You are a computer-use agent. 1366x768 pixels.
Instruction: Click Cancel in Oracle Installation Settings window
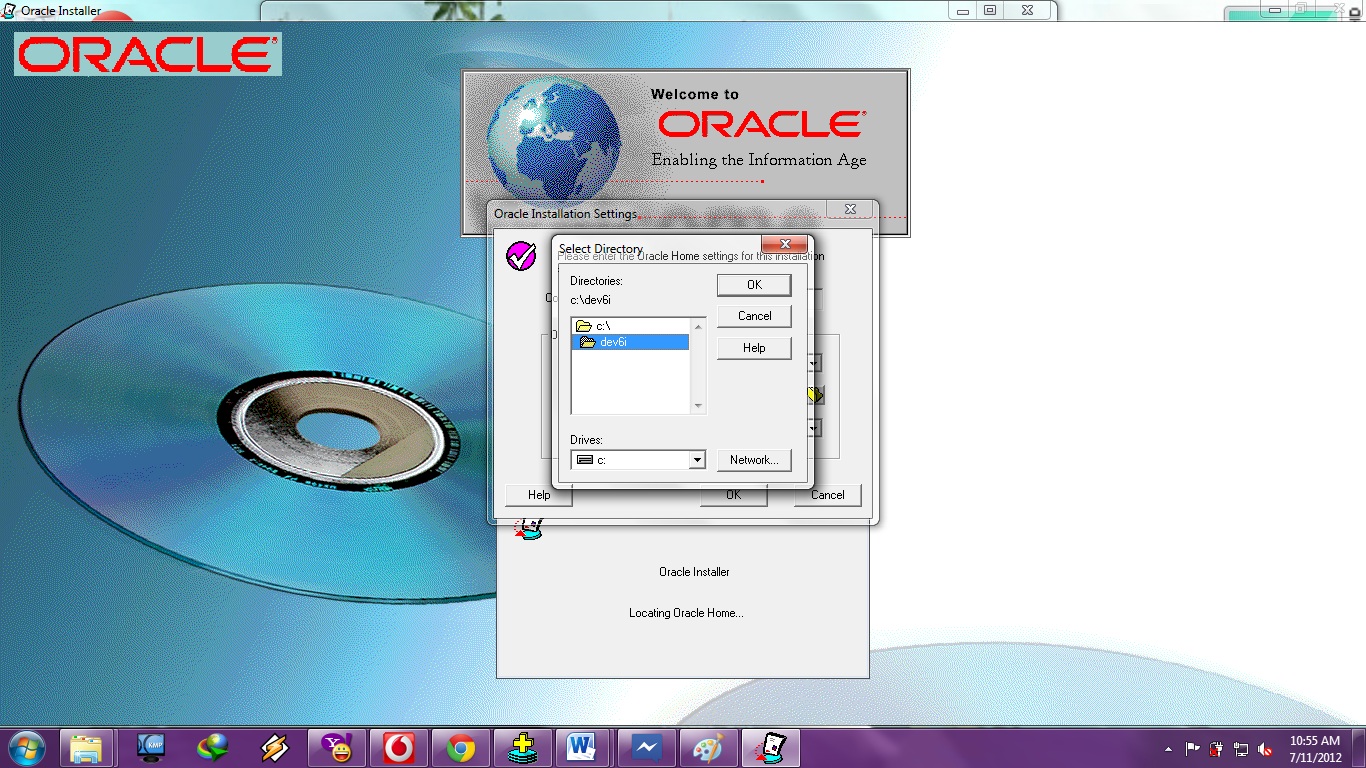827,495
